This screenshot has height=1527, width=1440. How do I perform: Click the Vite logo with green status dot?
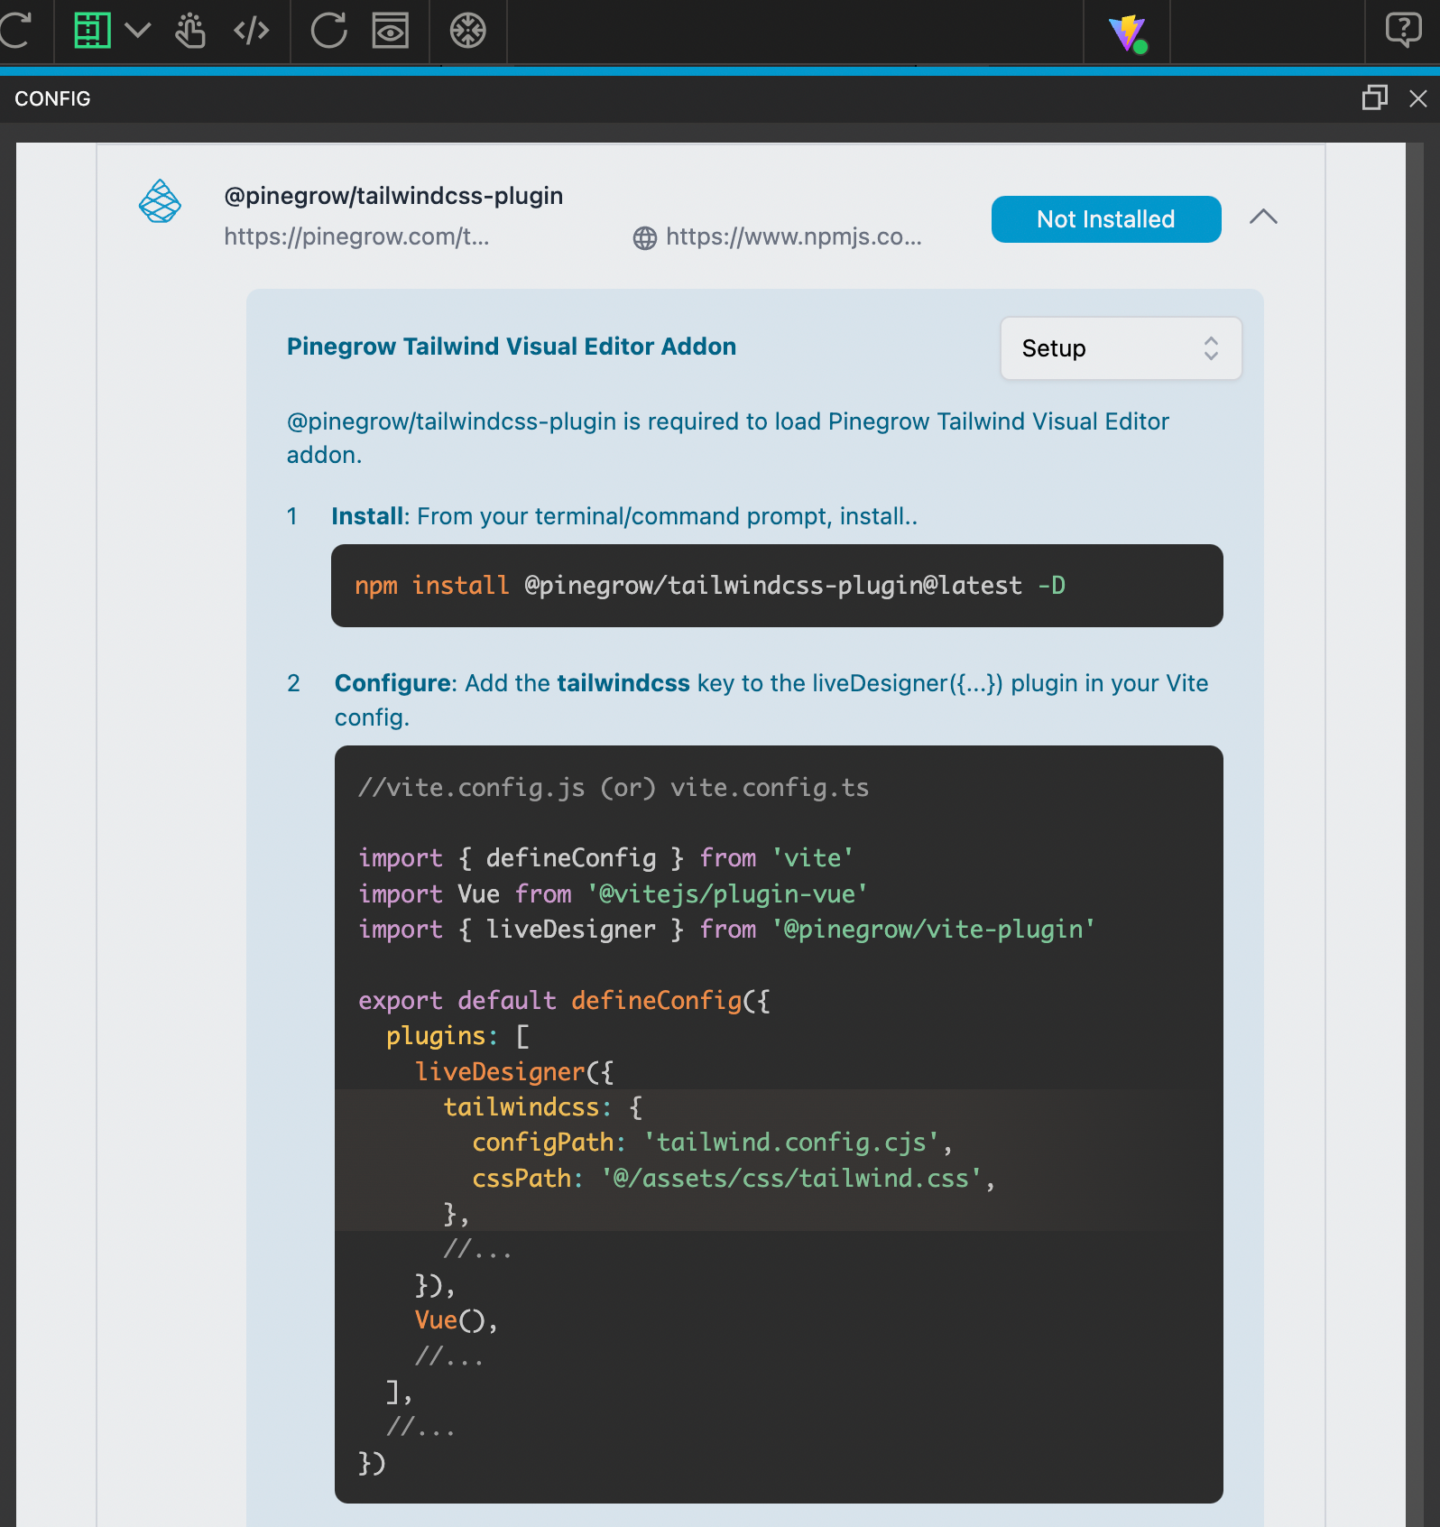coord(1127,32)
